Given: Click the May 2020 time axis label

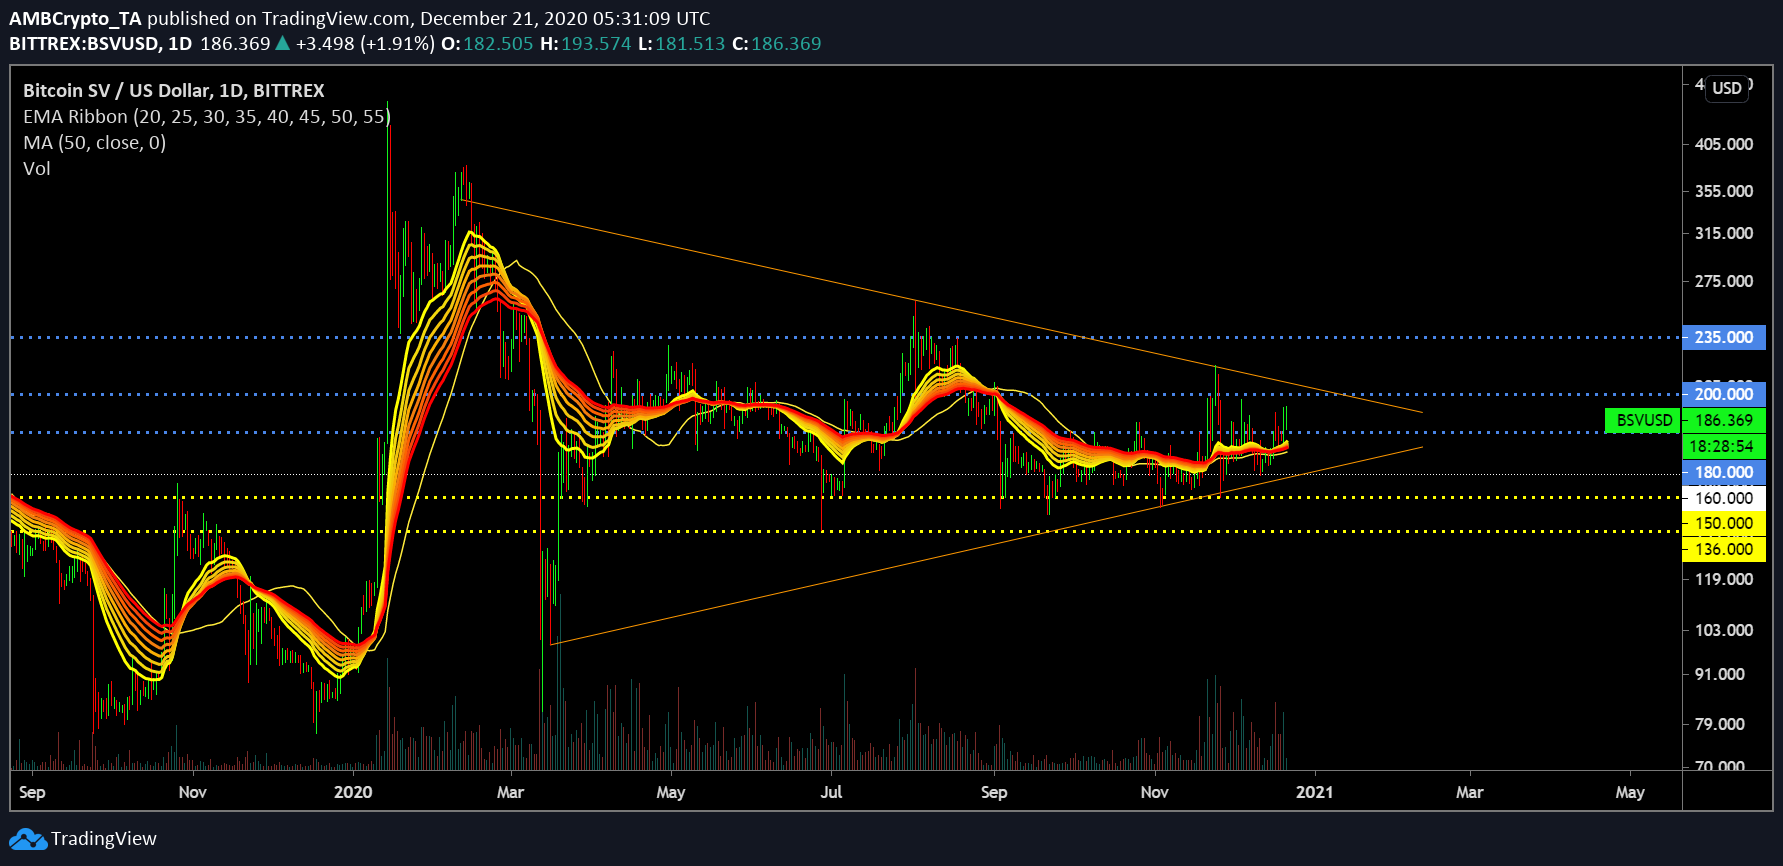Looking at the screenshot, I should 671,792.
